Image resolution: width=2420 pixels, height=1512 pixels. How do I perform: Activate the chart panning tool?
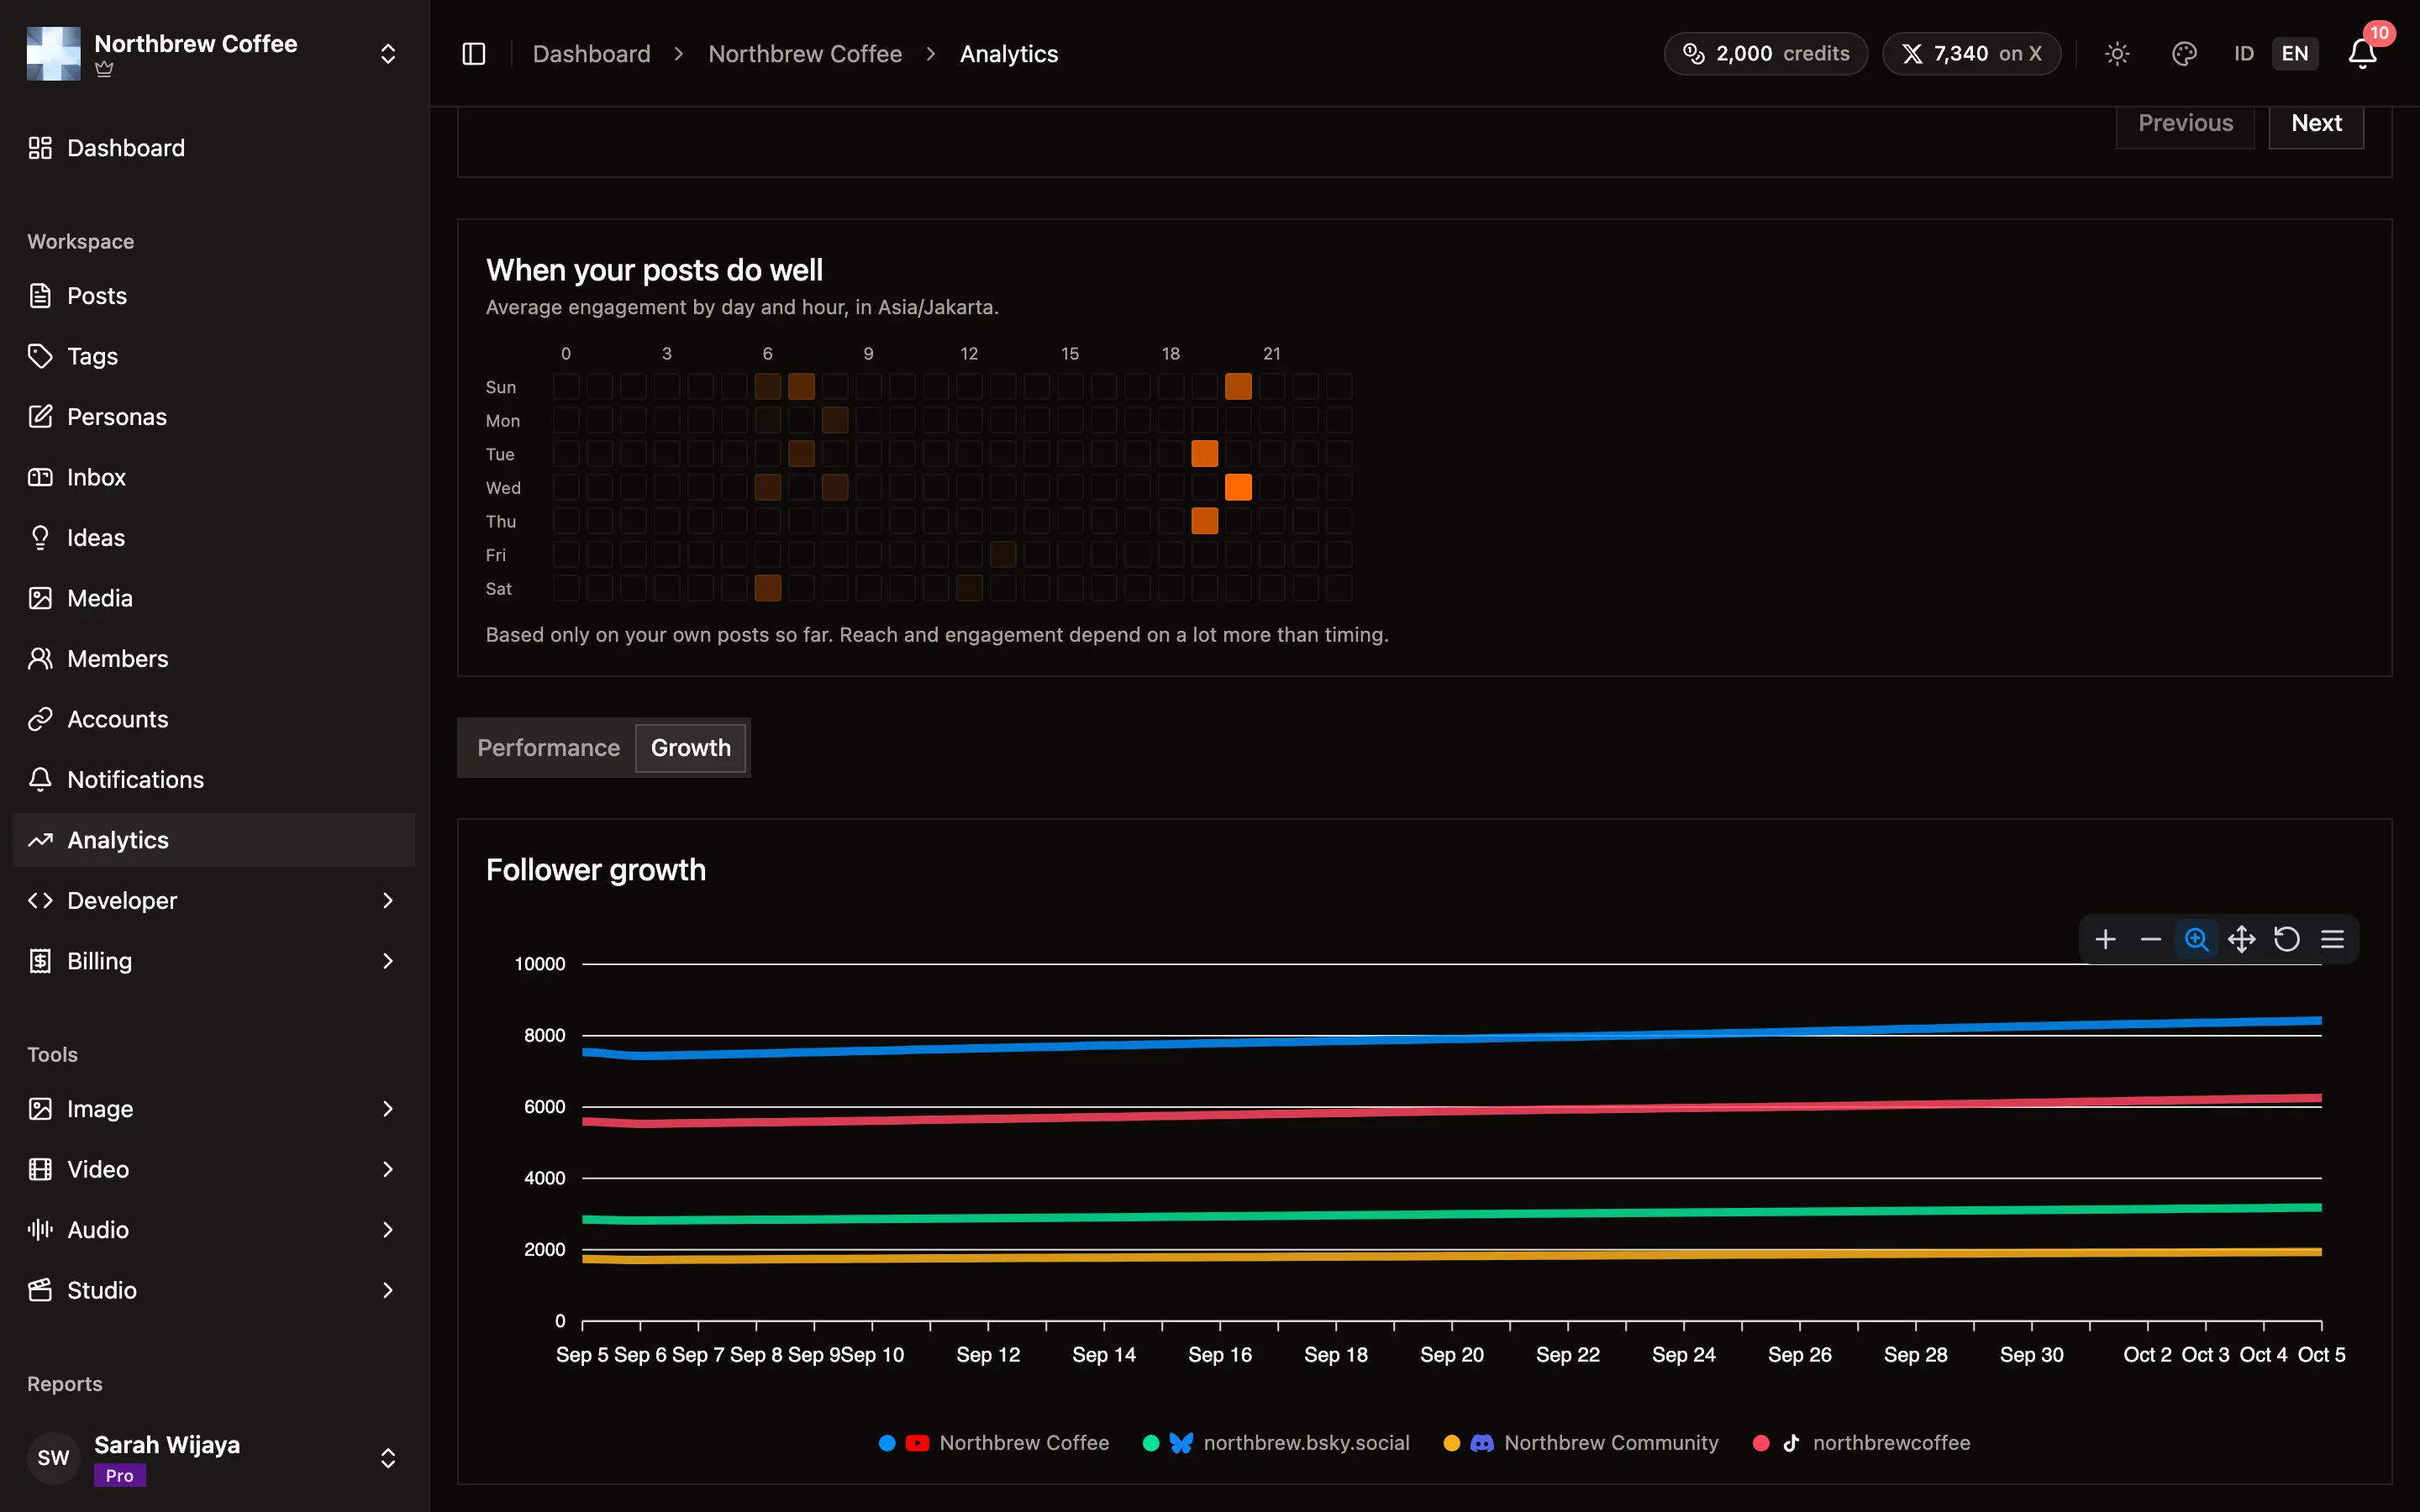(x=2241, y=939)
